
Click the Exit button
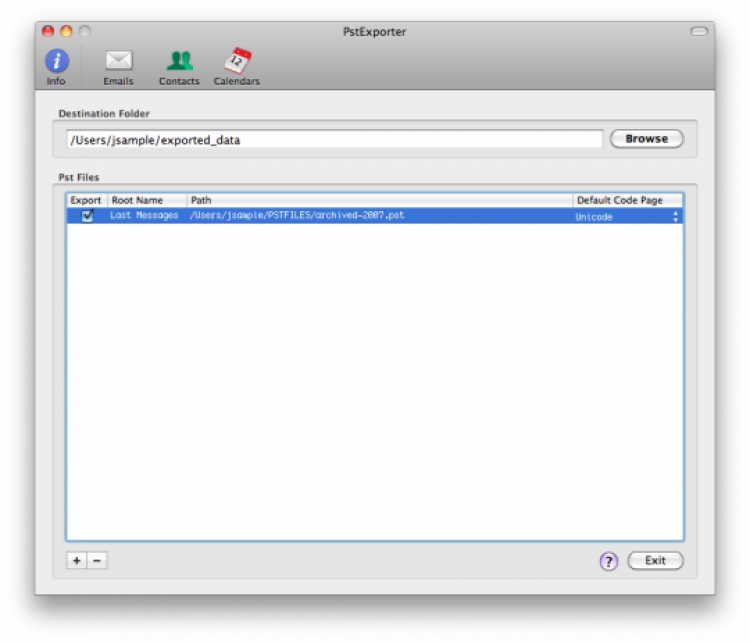tap(655, 560)
